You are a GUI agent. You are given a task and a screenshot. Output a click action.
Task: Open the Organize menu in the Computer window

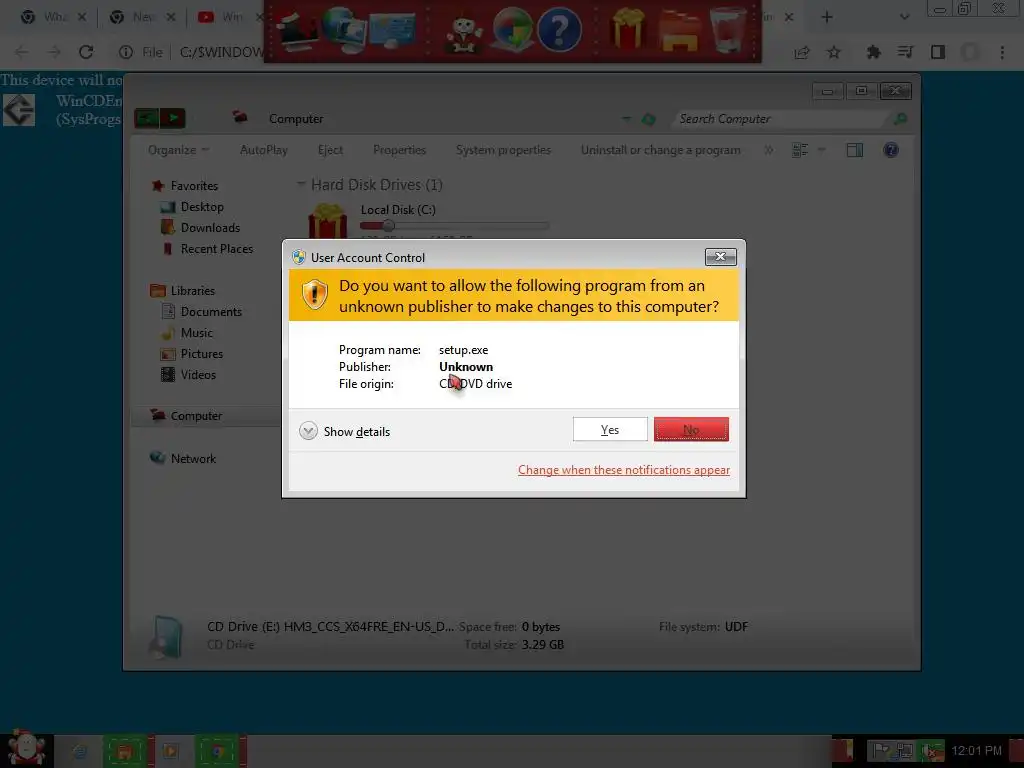click(178, 150)
